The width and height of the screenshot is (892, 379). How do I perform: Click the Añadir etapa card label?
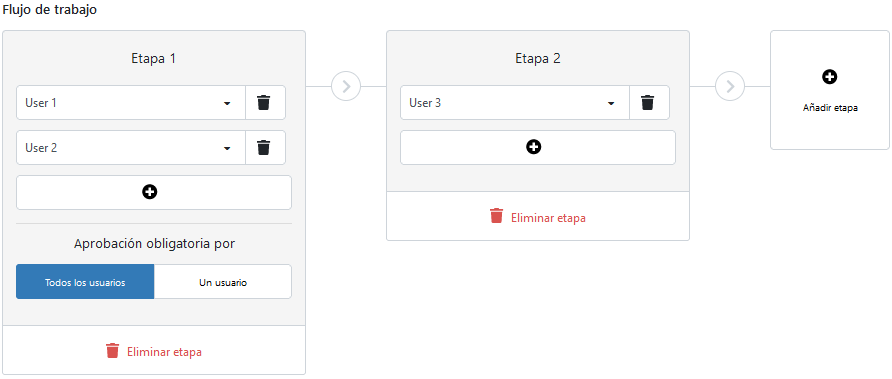(830, 108)
